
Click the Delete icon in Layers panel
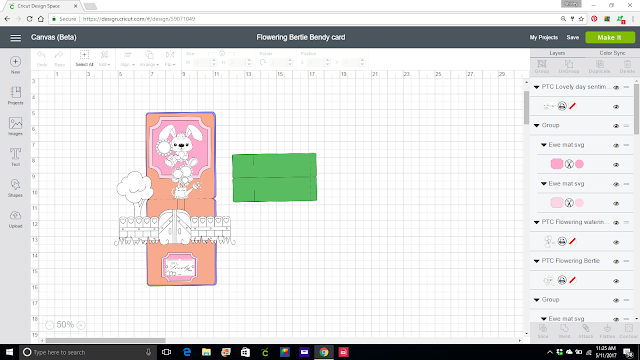pos(627,64)
